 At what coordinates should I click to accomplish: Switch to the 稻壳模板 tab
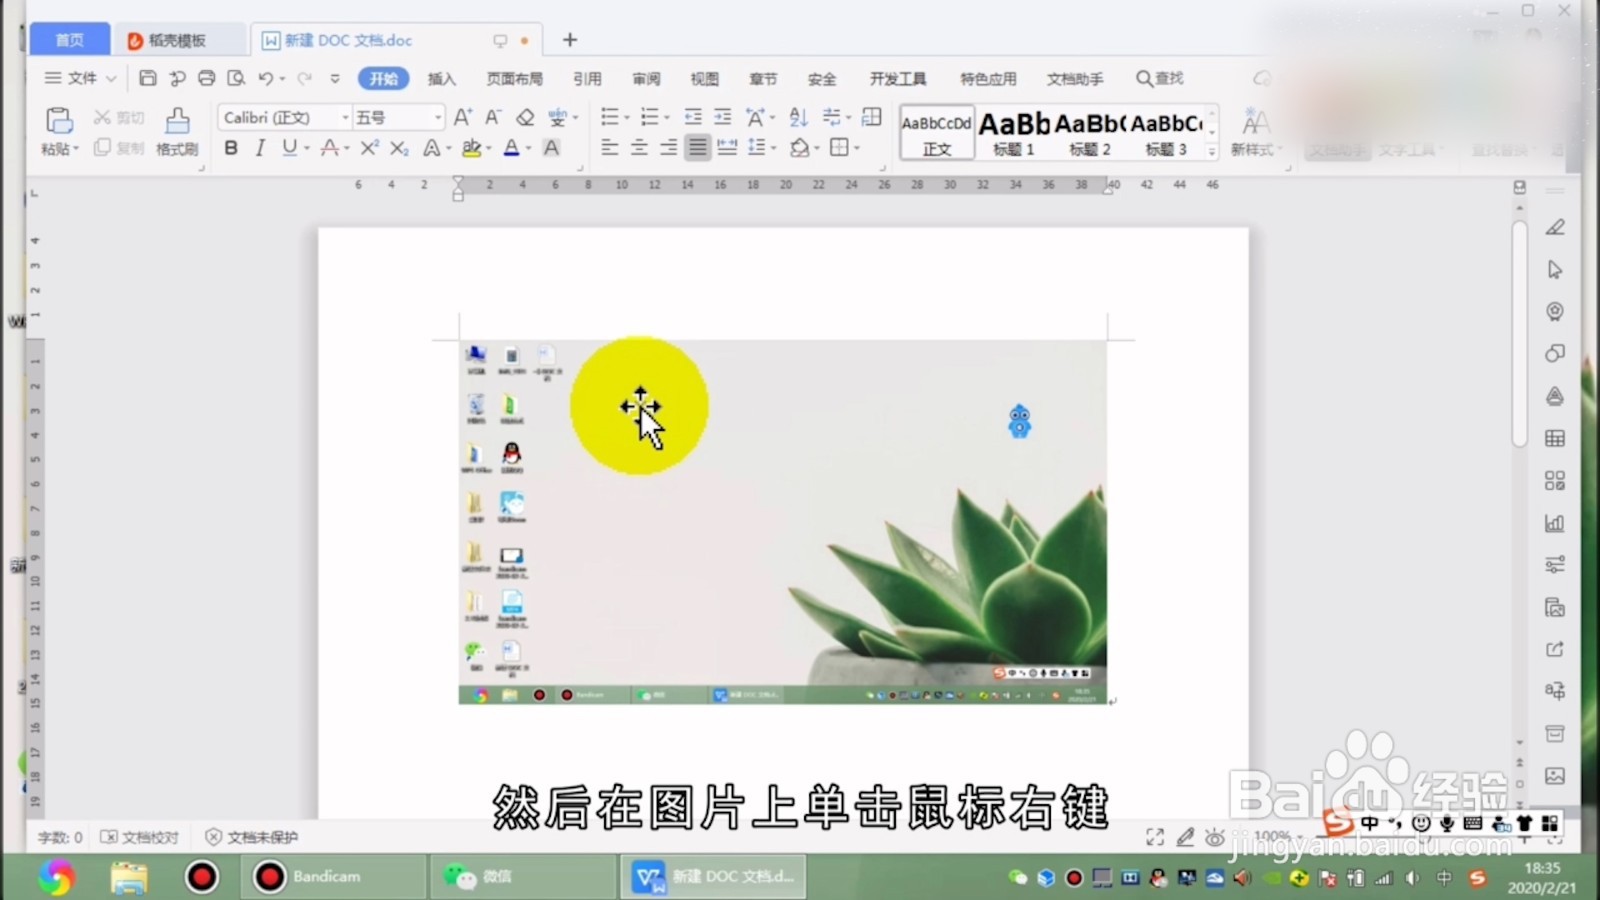point(178,40)
